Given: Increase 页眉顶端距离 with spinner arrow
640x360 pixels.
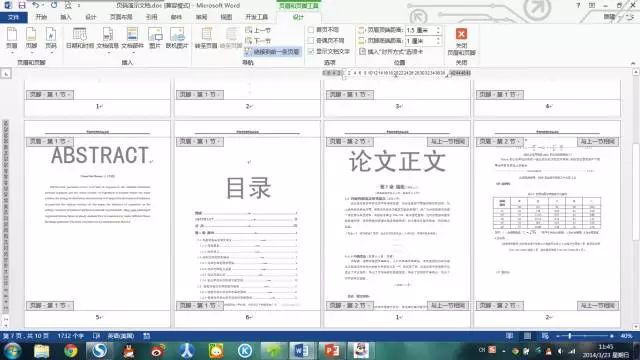Looking at the screenshot, I should click(x=438, y=28).
